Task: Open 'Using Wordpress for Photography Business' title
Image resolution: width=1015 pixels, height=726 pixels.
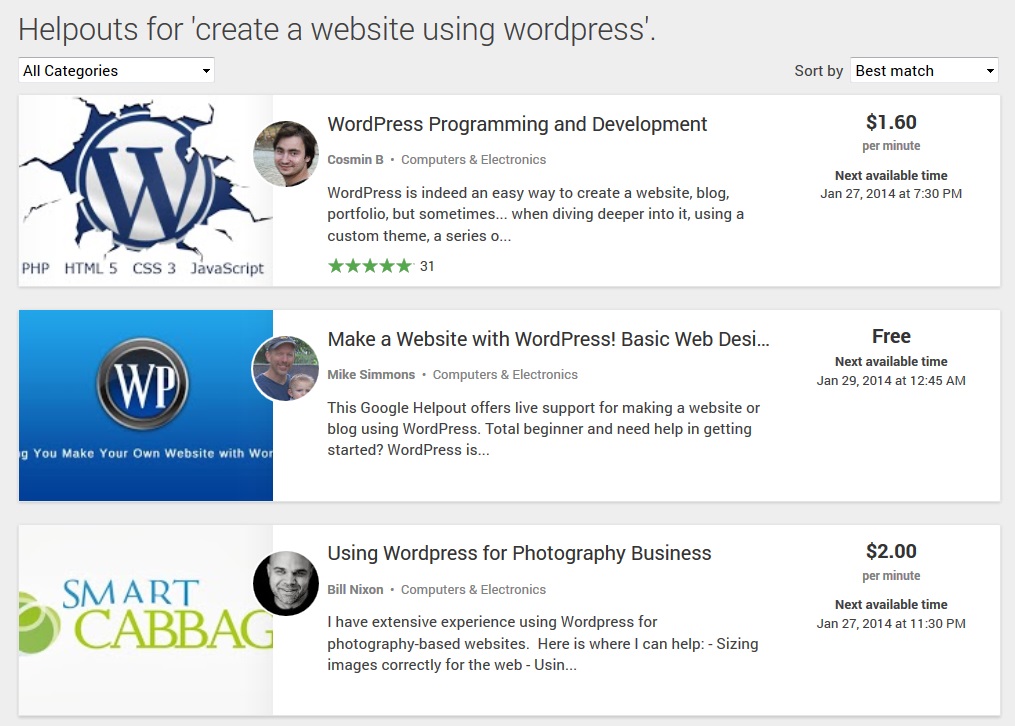Action: pos(519,554)
